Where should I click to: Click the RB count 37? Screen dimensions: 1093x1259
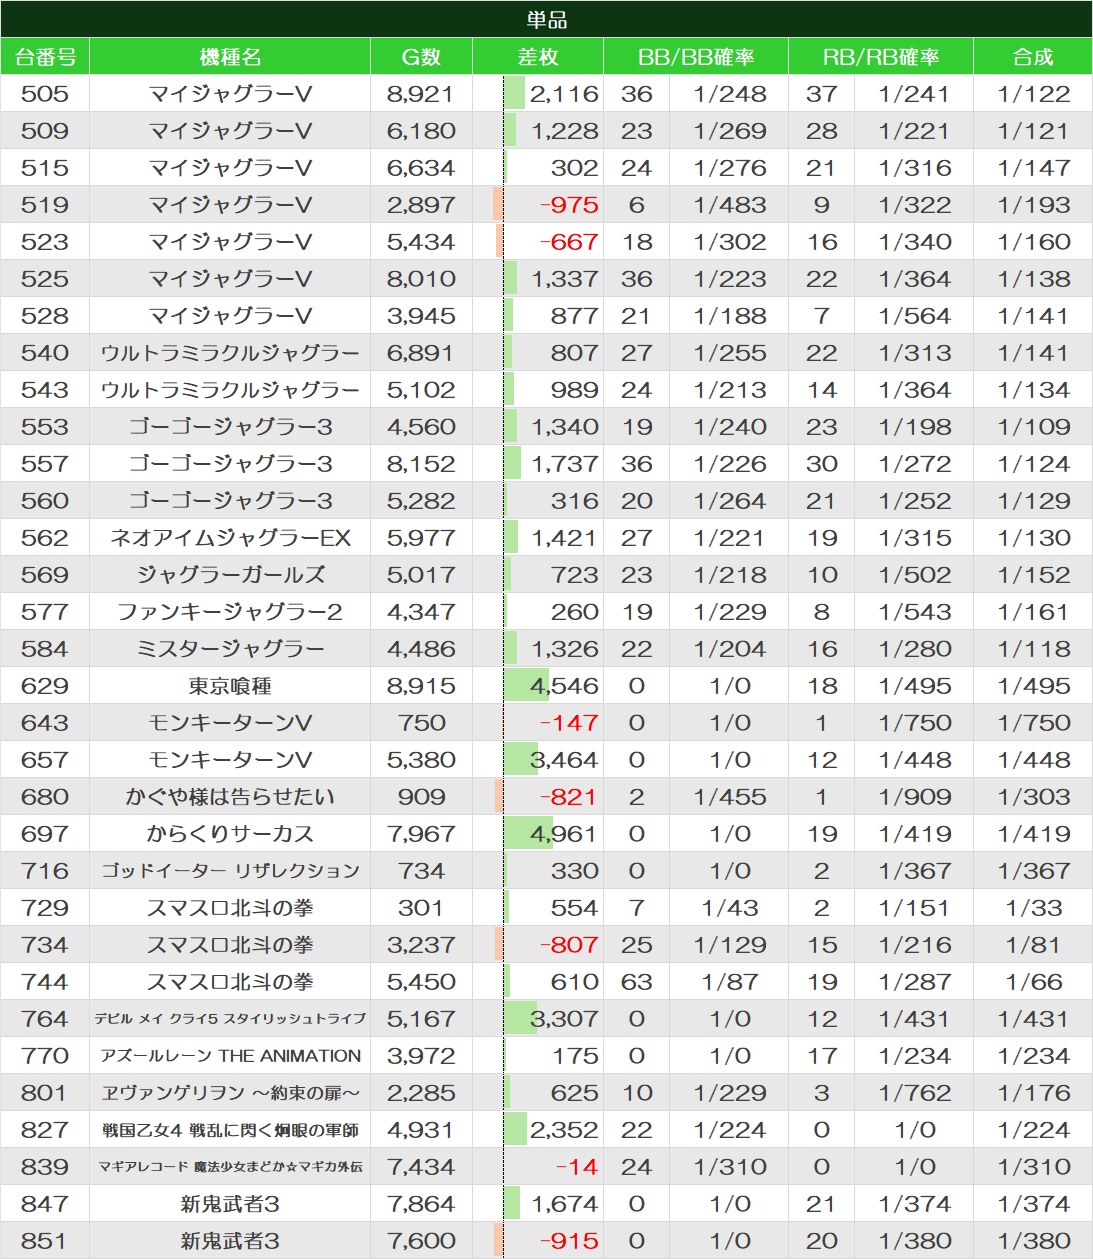822,94
